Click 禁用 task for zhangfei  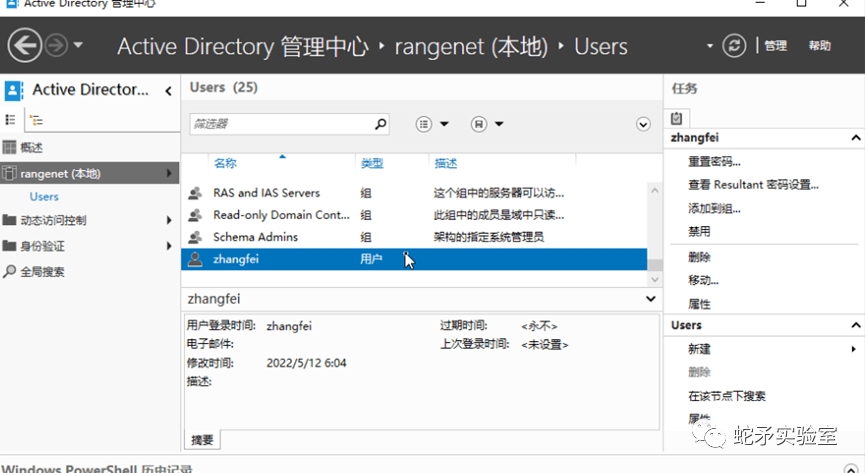pyautogui.click(x=699, y=232)
